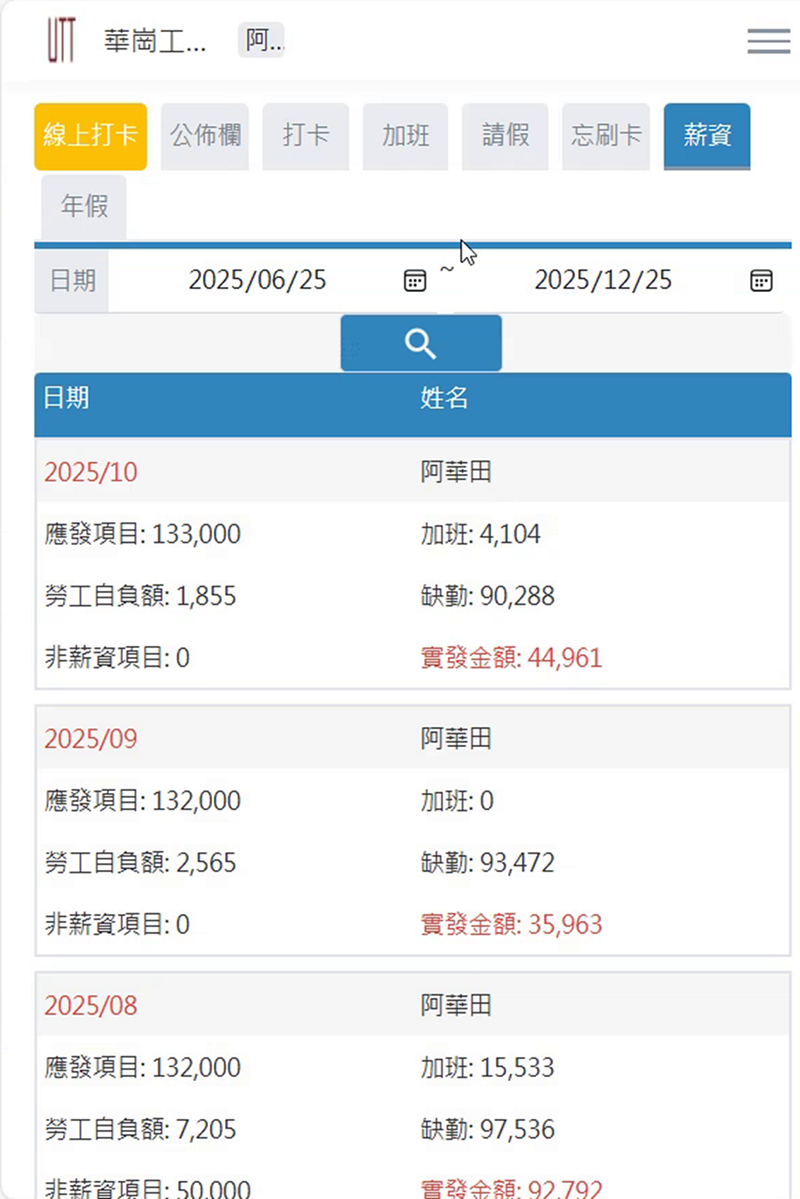The height and width of the screenshot is (1199, 800).
Task: Click 實發金額: 44,961 amount
Action: point(511,658)
